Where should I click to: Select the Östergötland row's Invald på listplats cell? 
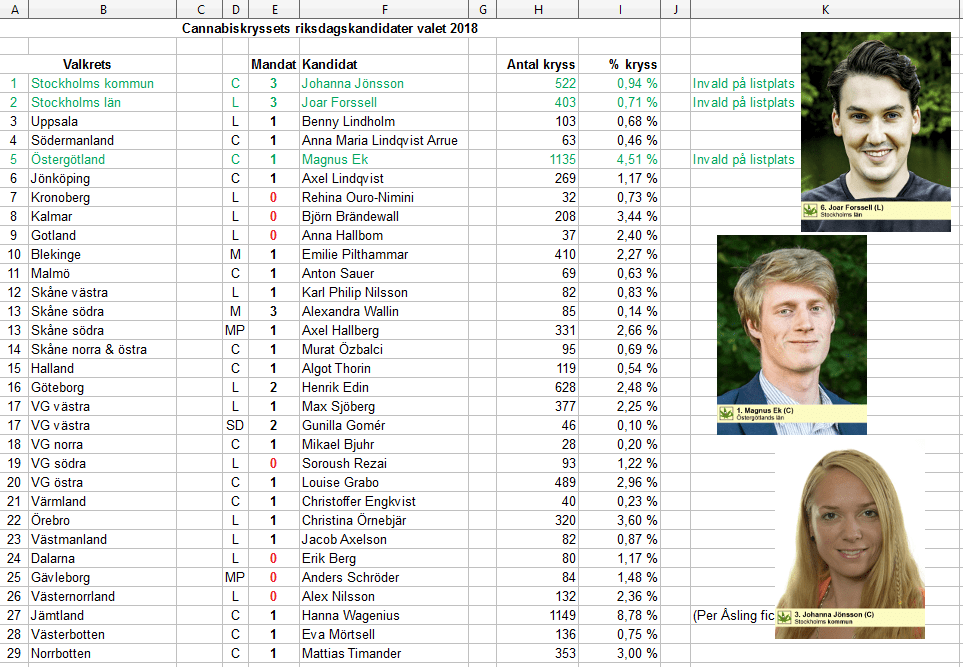point(743,160)
